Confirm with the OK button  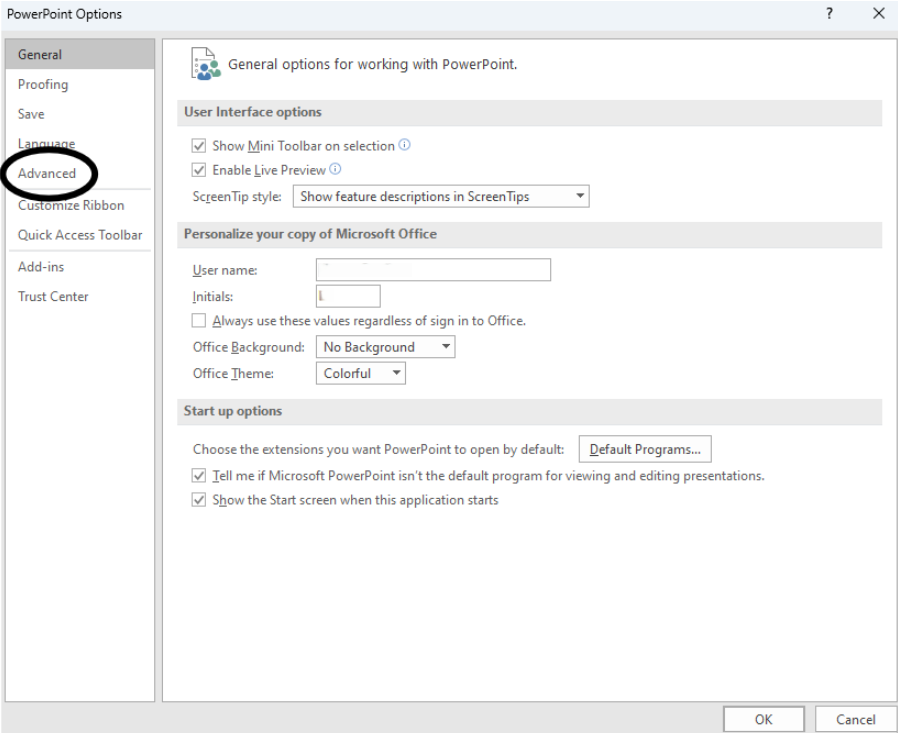[x=763, y=719]
